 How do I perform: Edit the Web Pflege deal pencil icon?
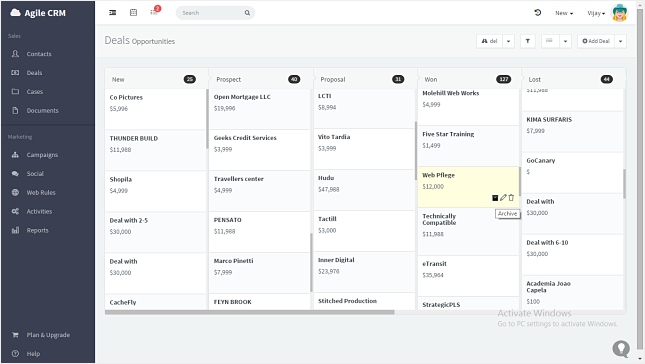coord(503,198)
